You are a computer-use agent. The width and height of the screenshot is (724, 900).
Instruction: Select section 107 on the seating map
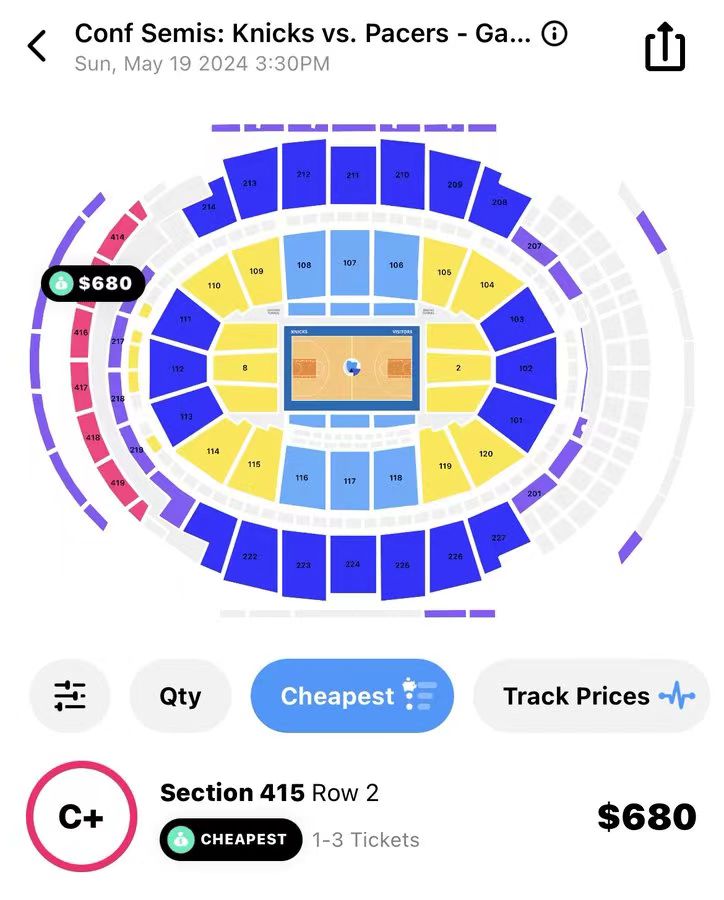point(350,263)
